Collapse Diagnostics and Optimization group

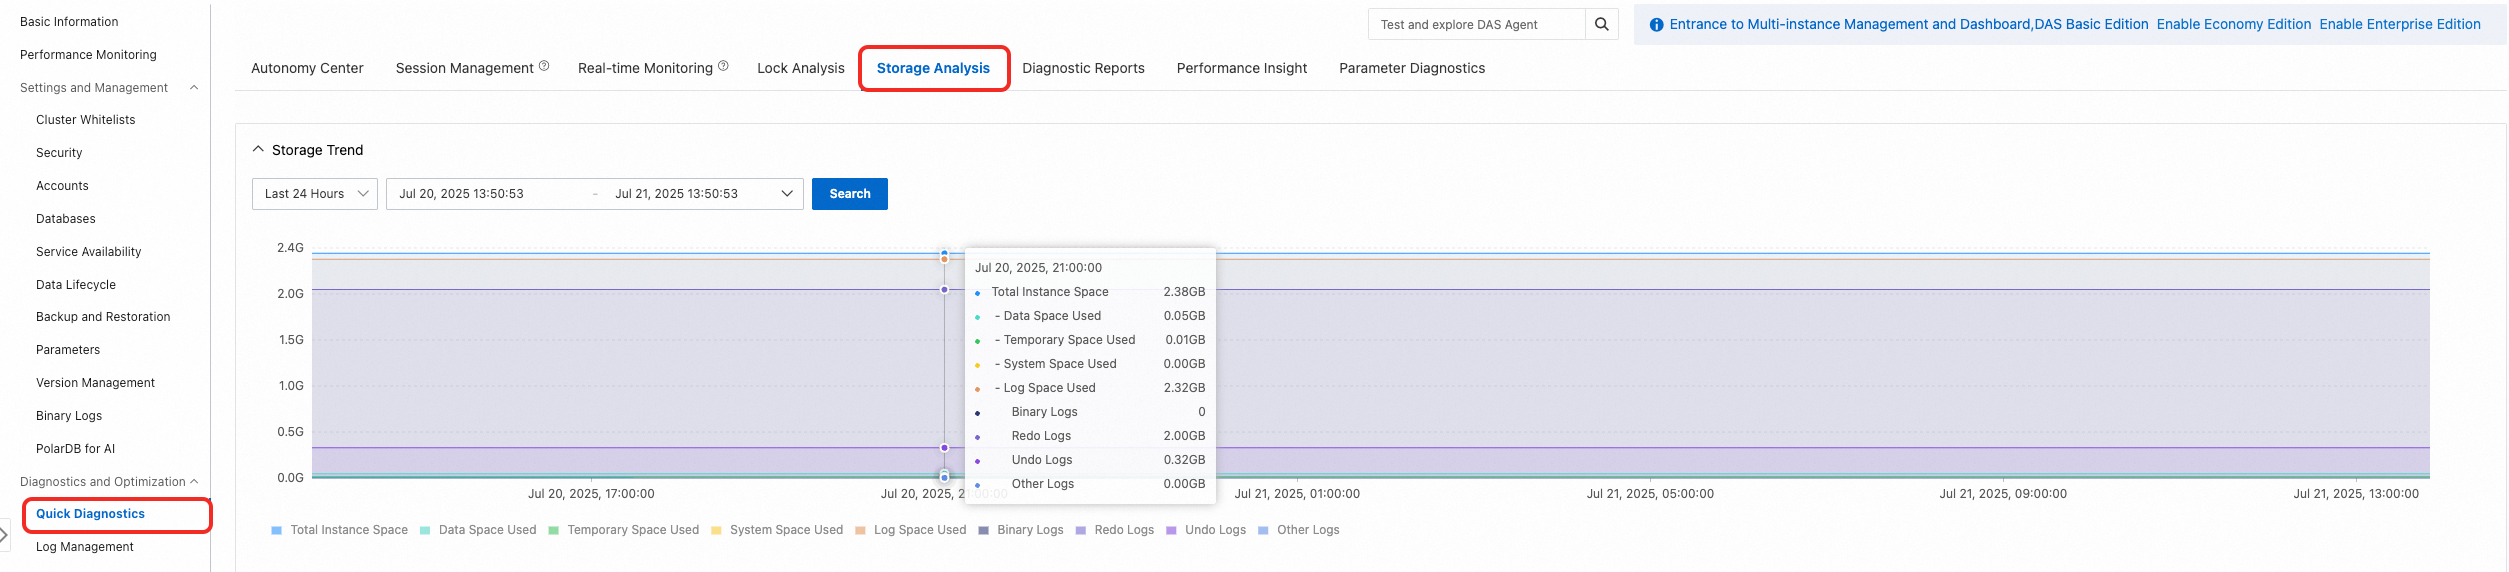tap(194, 482)
